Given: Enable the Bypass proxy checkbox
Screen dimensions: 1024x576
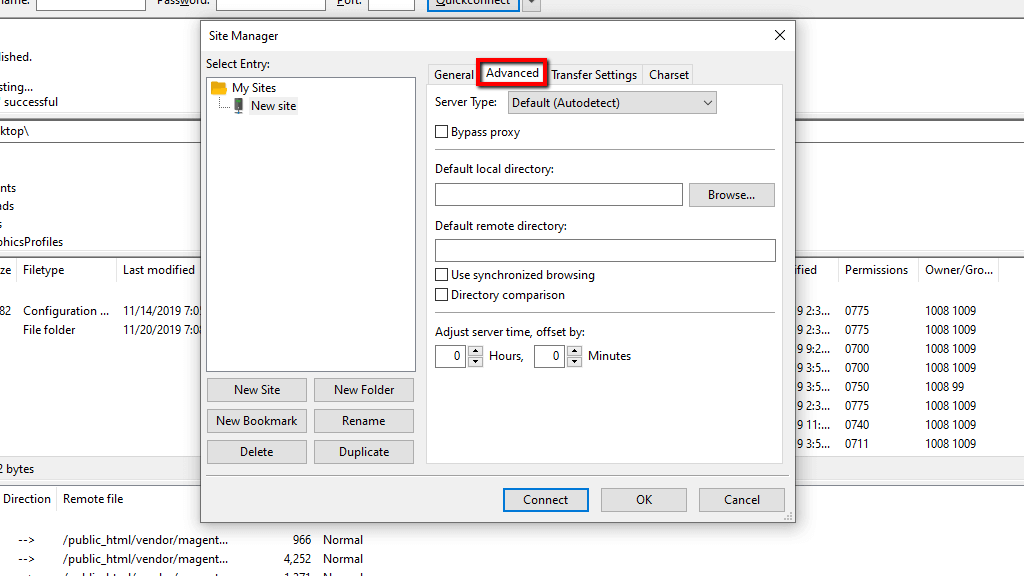Looking at the screenshot, I should pos(441,131).
